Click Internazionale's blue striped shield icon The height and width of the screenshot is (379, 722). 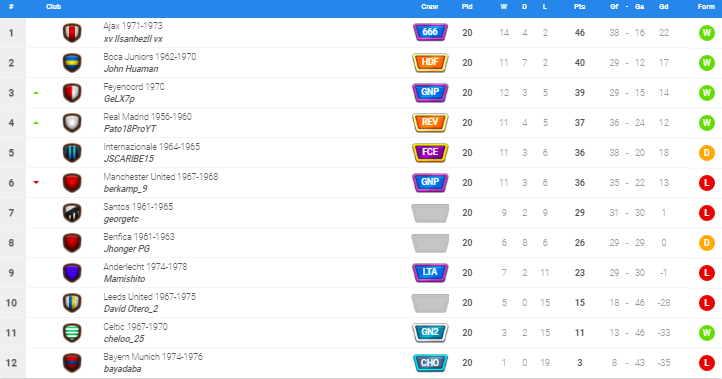point(72,152)
